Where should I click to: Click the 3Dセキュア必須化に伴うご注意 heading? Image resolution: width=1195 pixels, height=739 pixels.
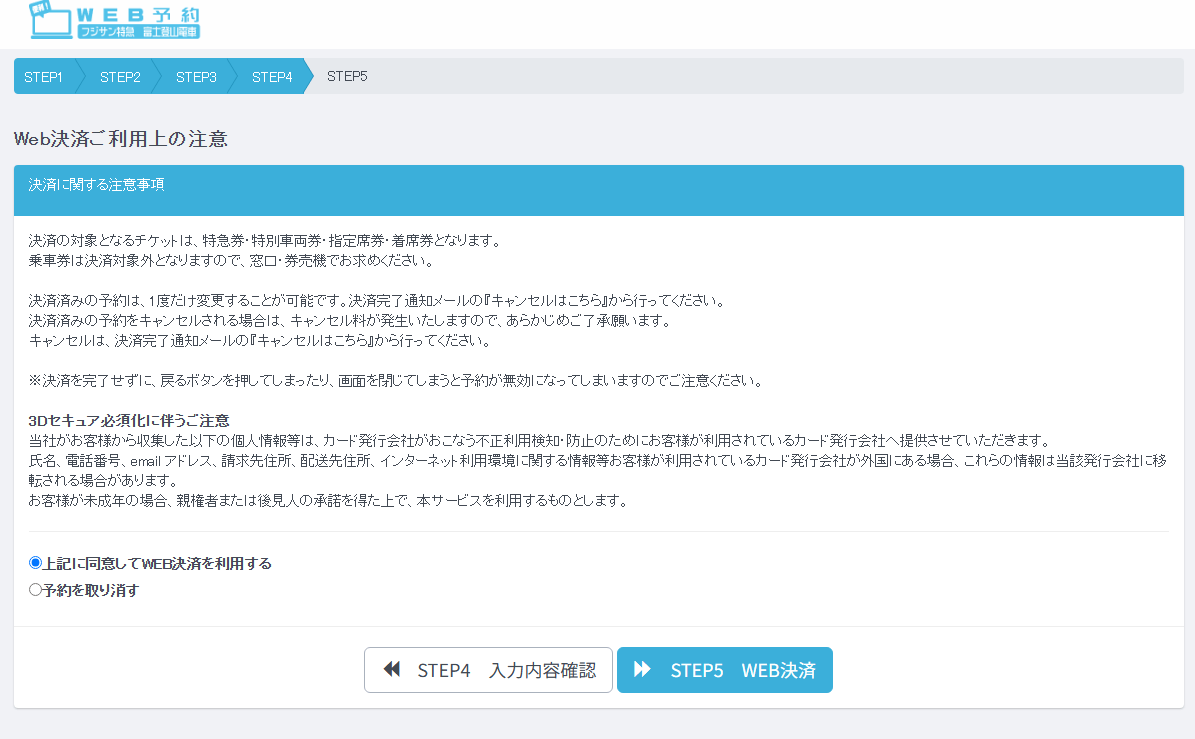(129, 420)
